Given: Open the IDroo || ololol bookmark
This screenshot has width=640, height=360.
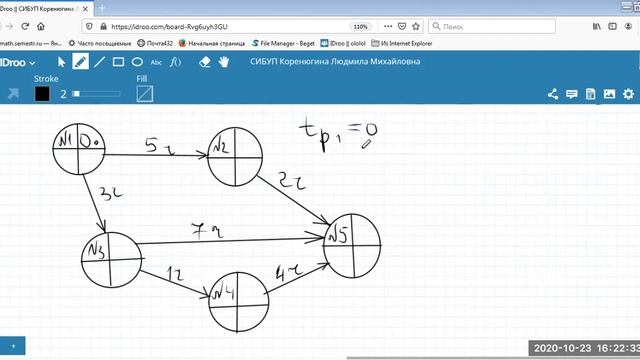Looking at the screenshot, I should 343,43.
